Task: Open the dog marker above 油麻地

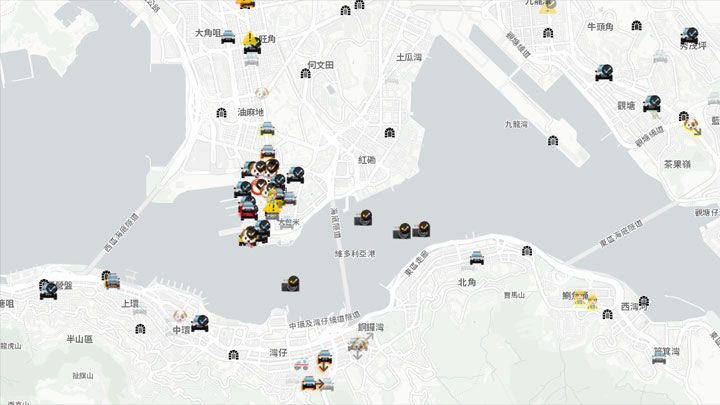Action: [x=262, y=93]
